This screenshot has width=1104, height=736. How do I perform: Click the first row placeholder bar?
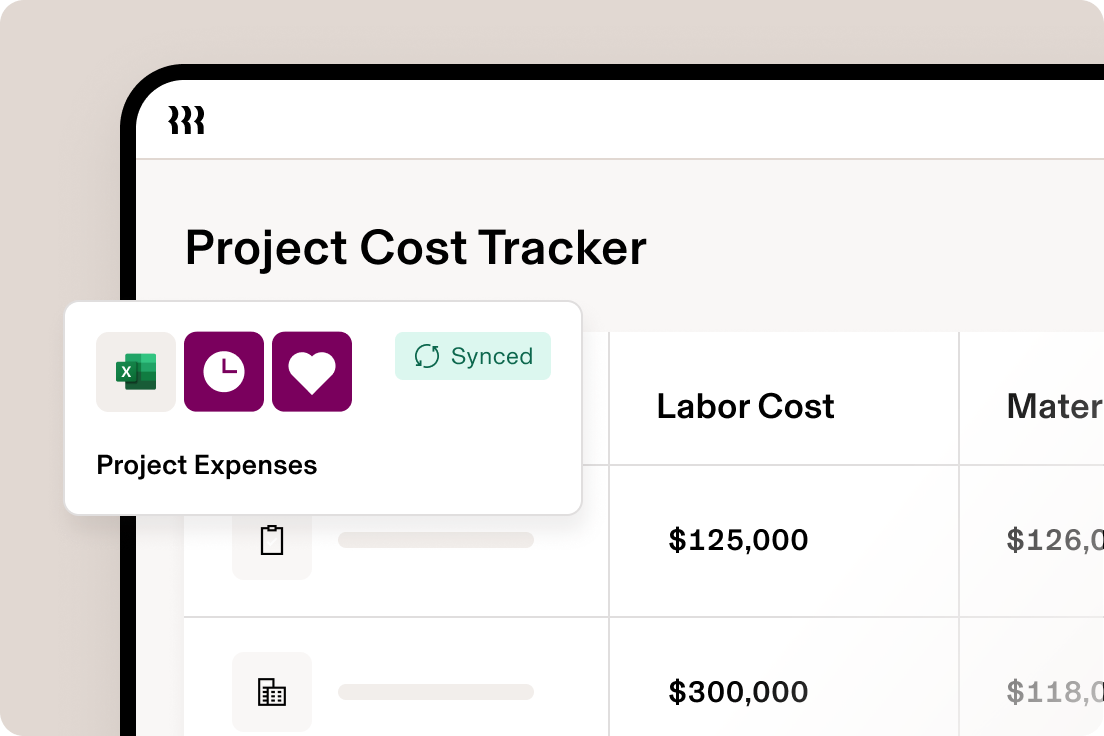(436, 540)
